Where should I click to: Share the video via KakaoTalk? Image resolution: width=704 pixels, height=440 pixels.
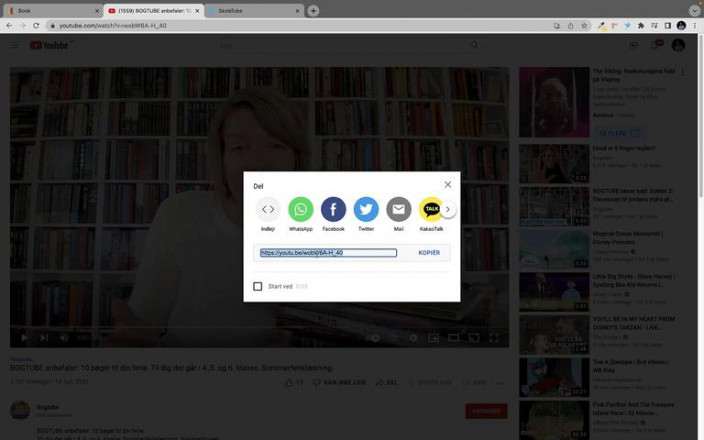pos(431,209)
